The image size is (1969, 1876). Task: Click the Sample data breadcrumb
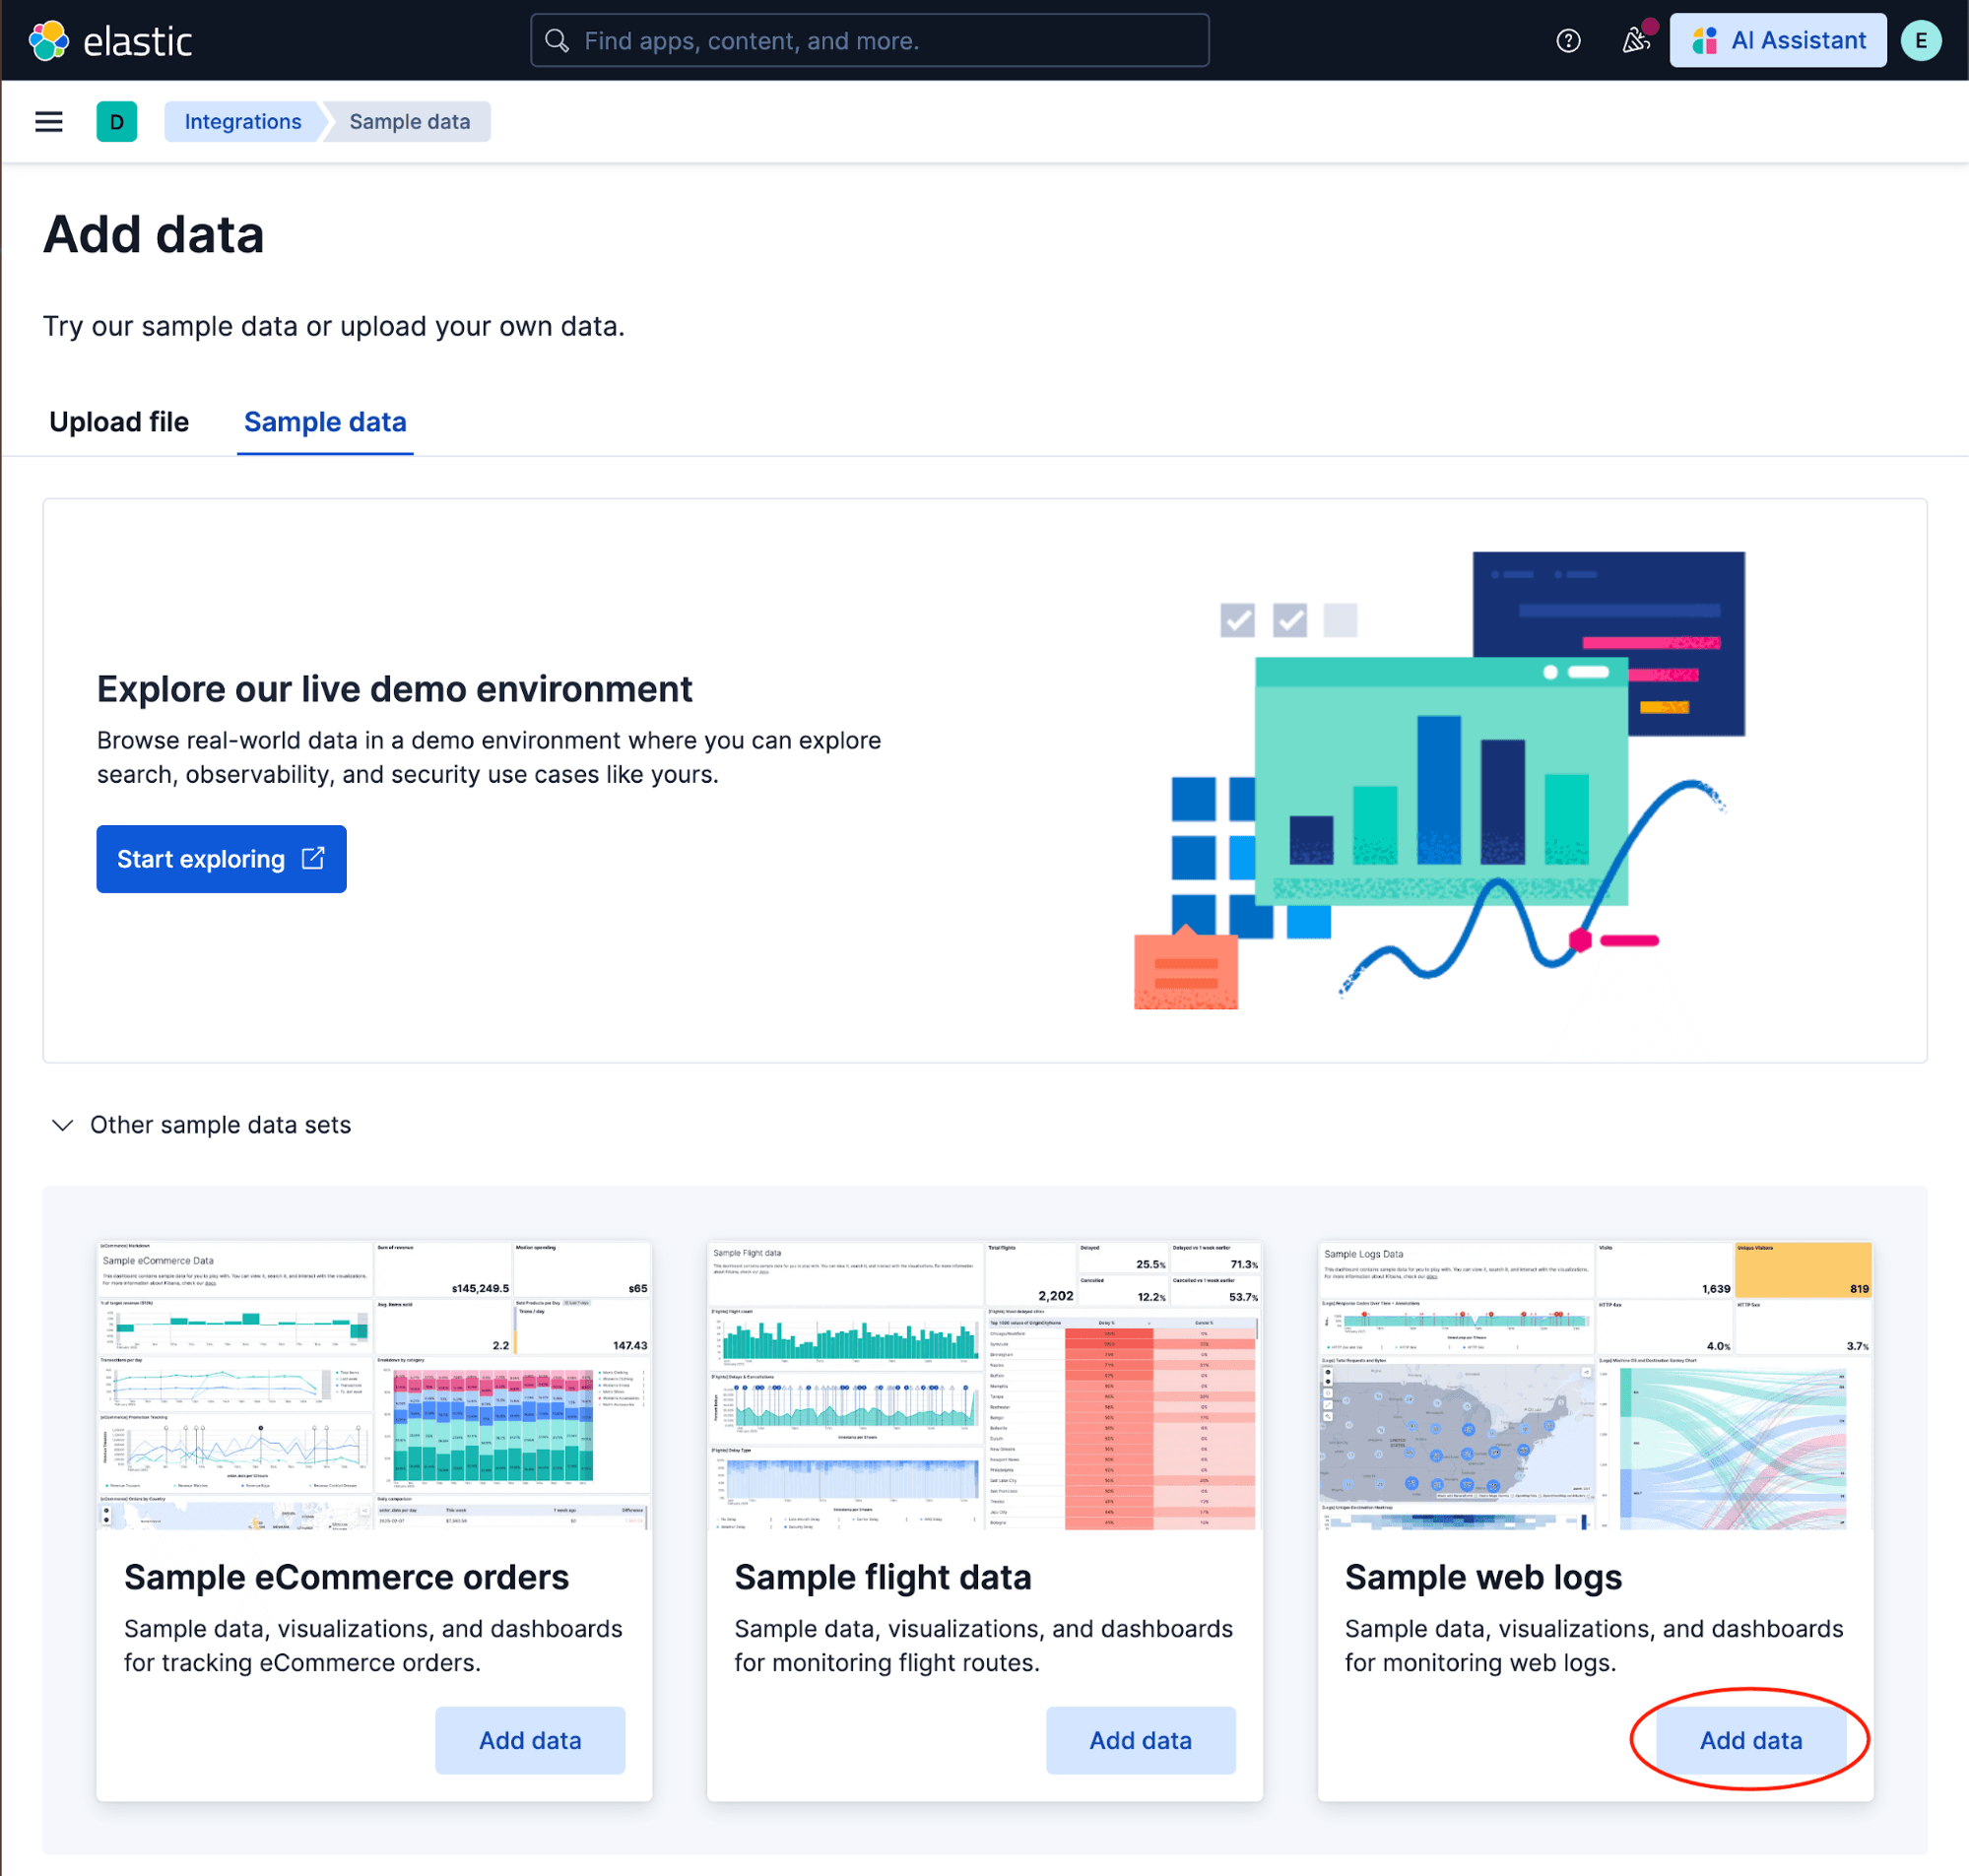[x=409, y=121]
